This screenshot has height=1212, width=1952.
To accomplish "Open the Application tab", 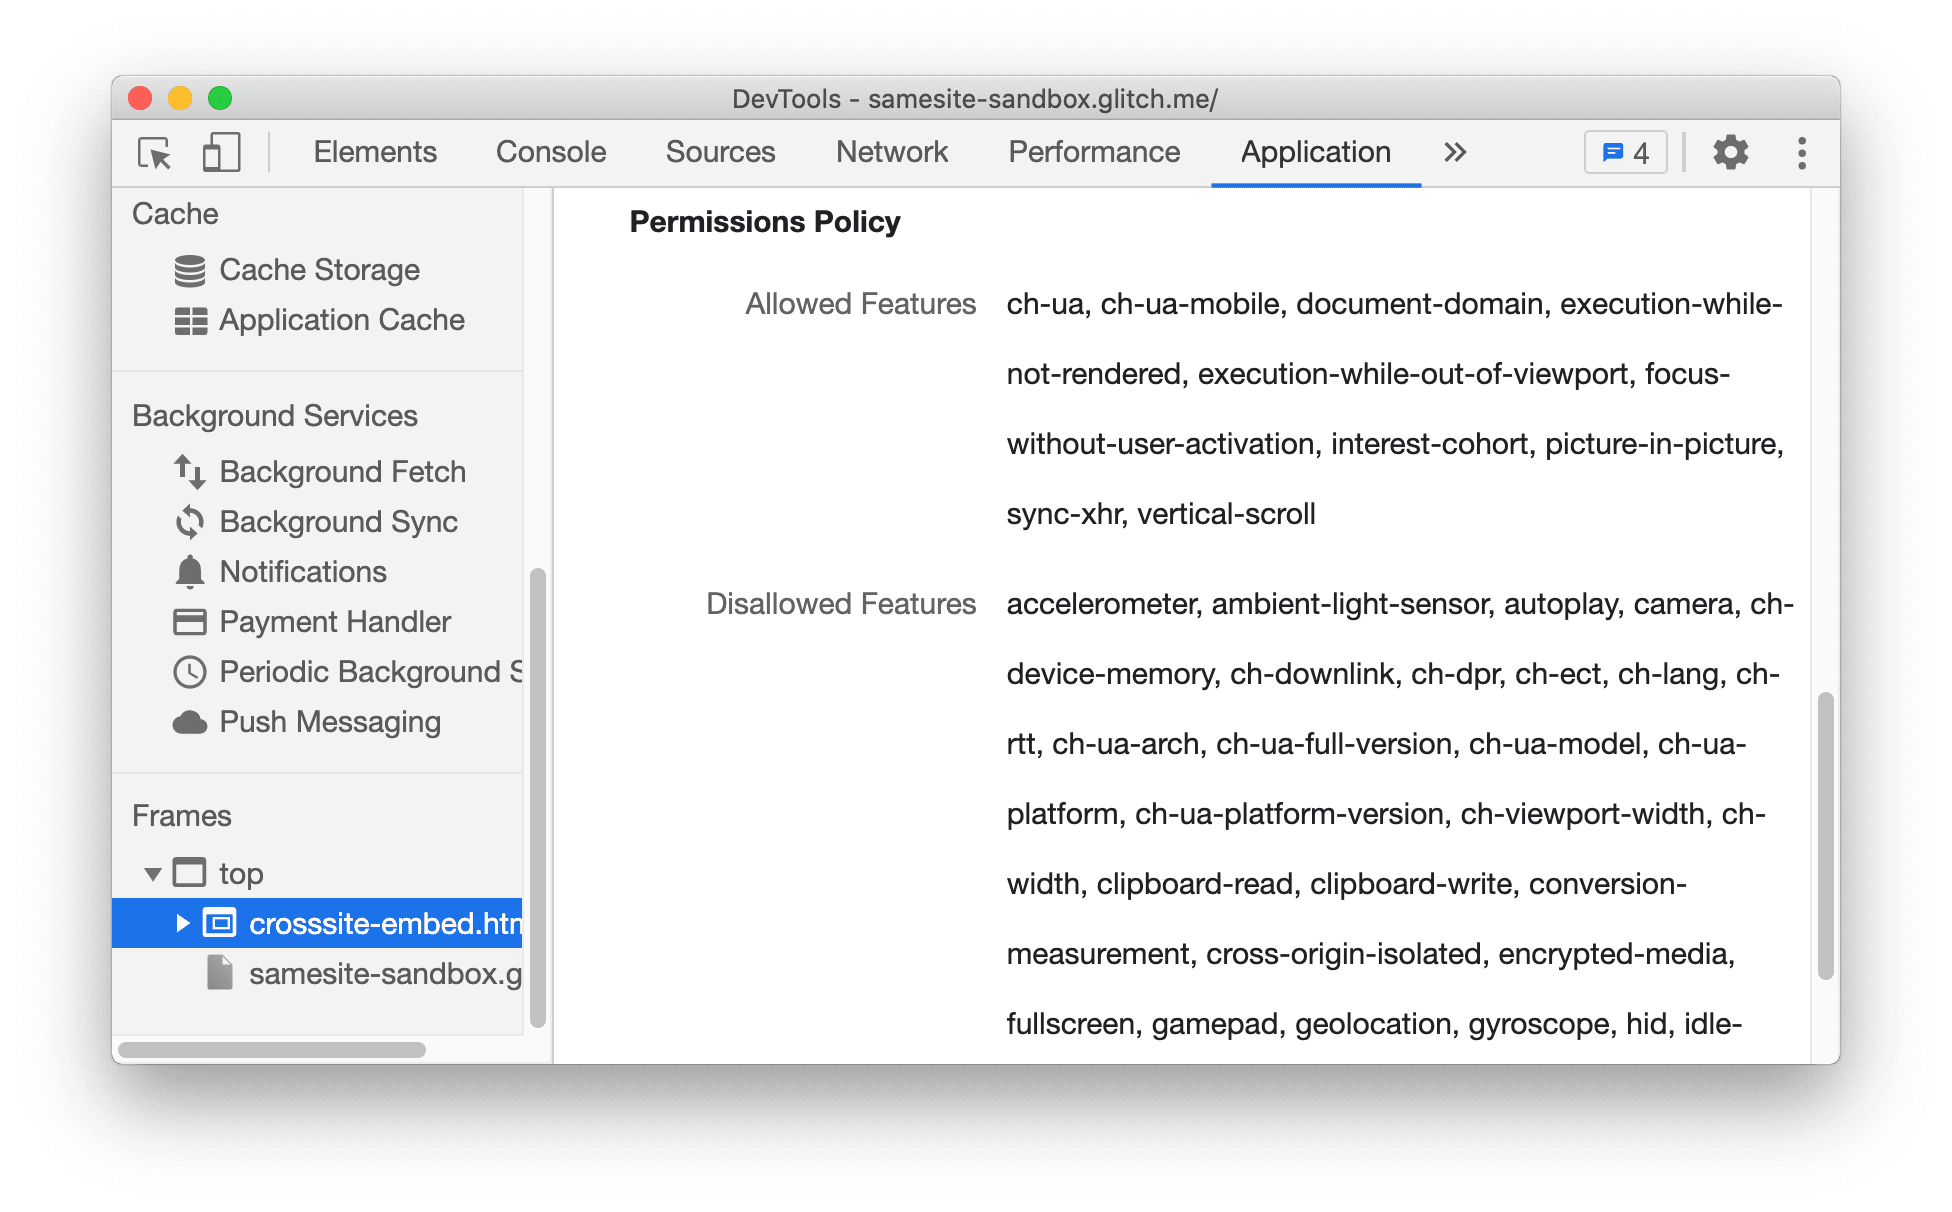I will pyautogui.click(x=1313, y=151).
